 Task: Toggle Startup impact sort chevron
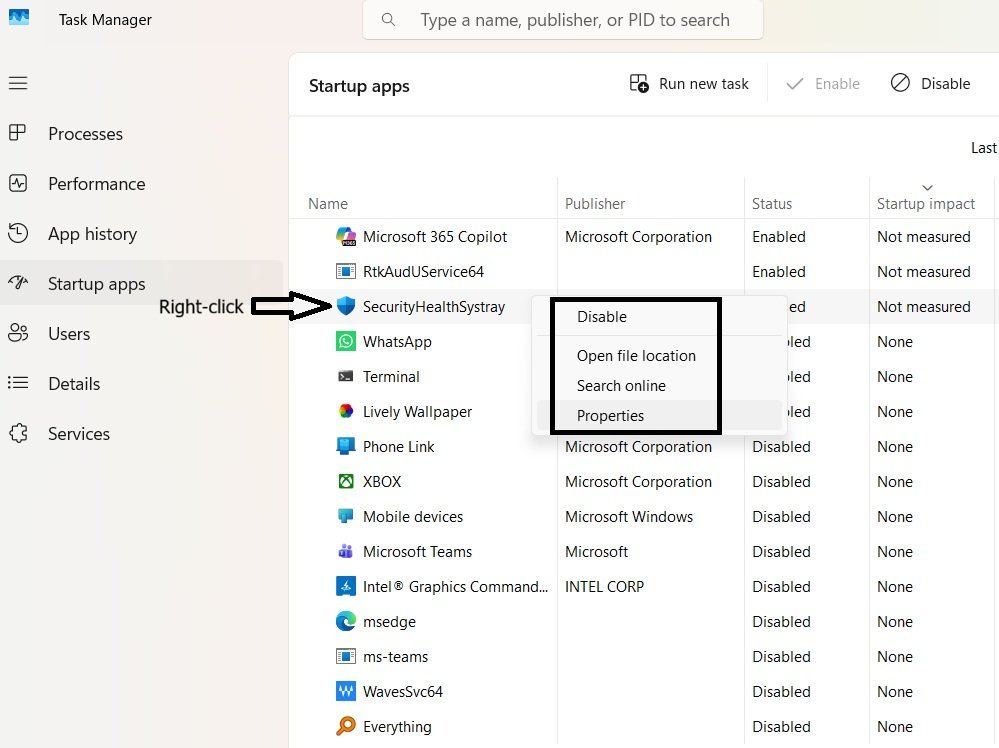pos(927,187)
